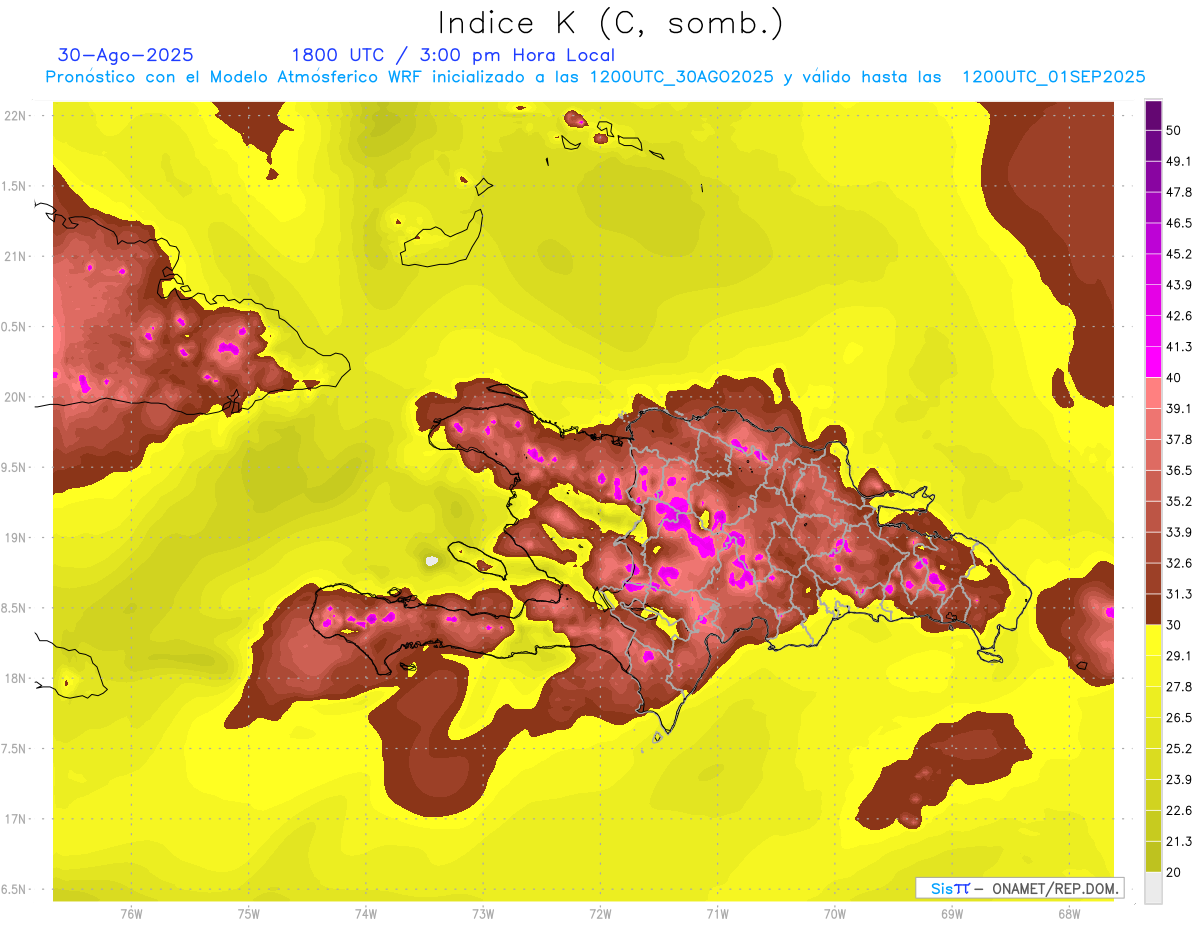This screenshot has height=927, width=1200.
Task: Click the legend value "46.5"
Action: [x=1179, y=223]
